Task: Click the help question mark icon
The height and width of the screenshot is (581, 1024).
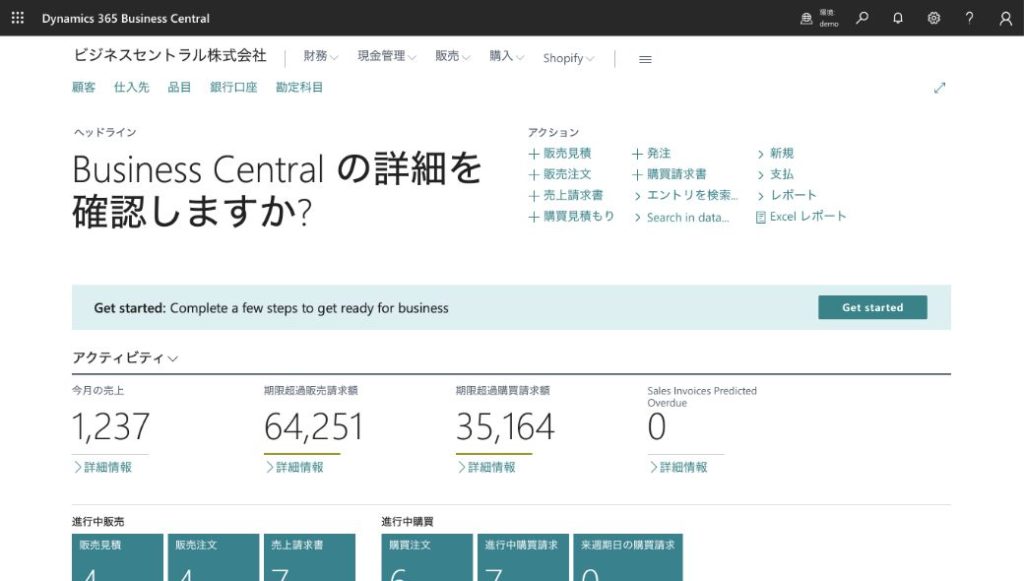Action: pyautogui.click(x=969, y=18)
